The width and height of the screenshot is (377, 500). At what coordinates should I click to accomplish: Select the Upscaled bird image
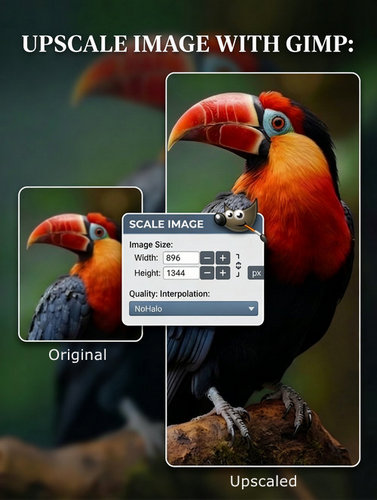coord(263,270)
